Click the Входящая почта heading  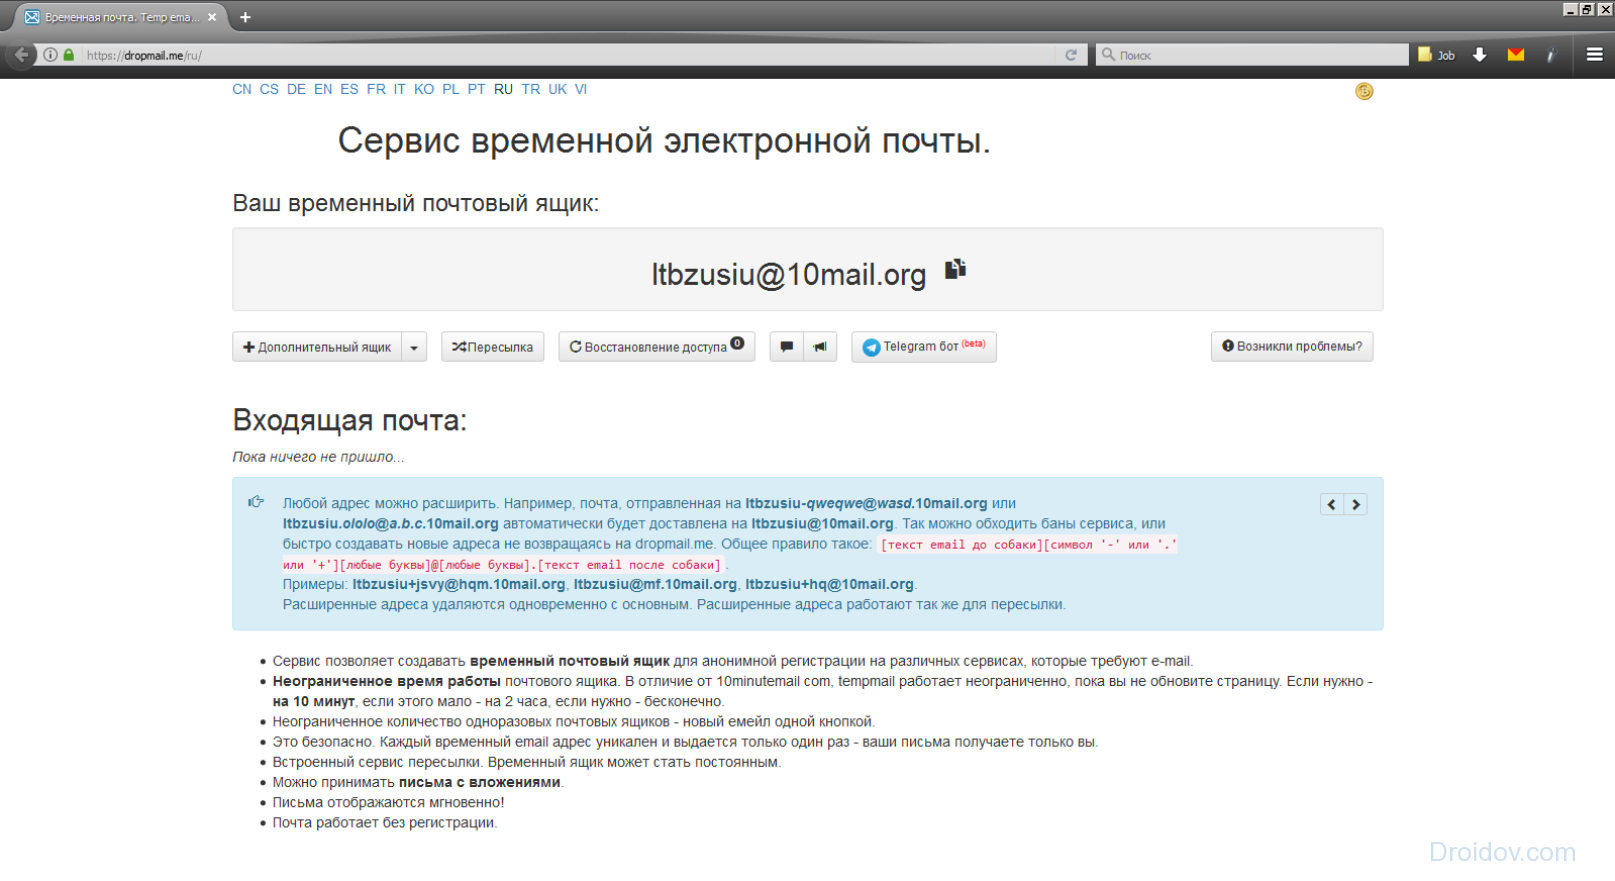[x=350, y=420]
